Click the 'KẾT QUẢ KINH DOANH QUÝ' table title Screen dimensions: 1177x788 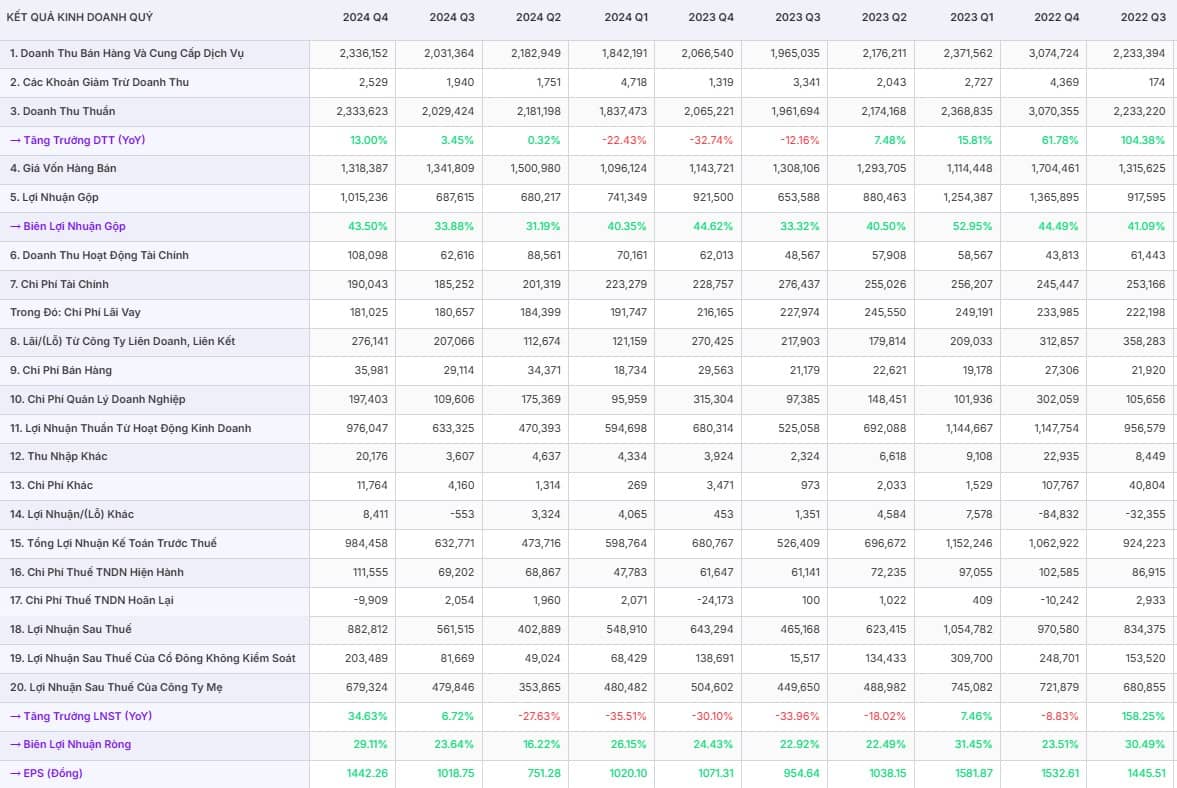(x=80, y=17)
